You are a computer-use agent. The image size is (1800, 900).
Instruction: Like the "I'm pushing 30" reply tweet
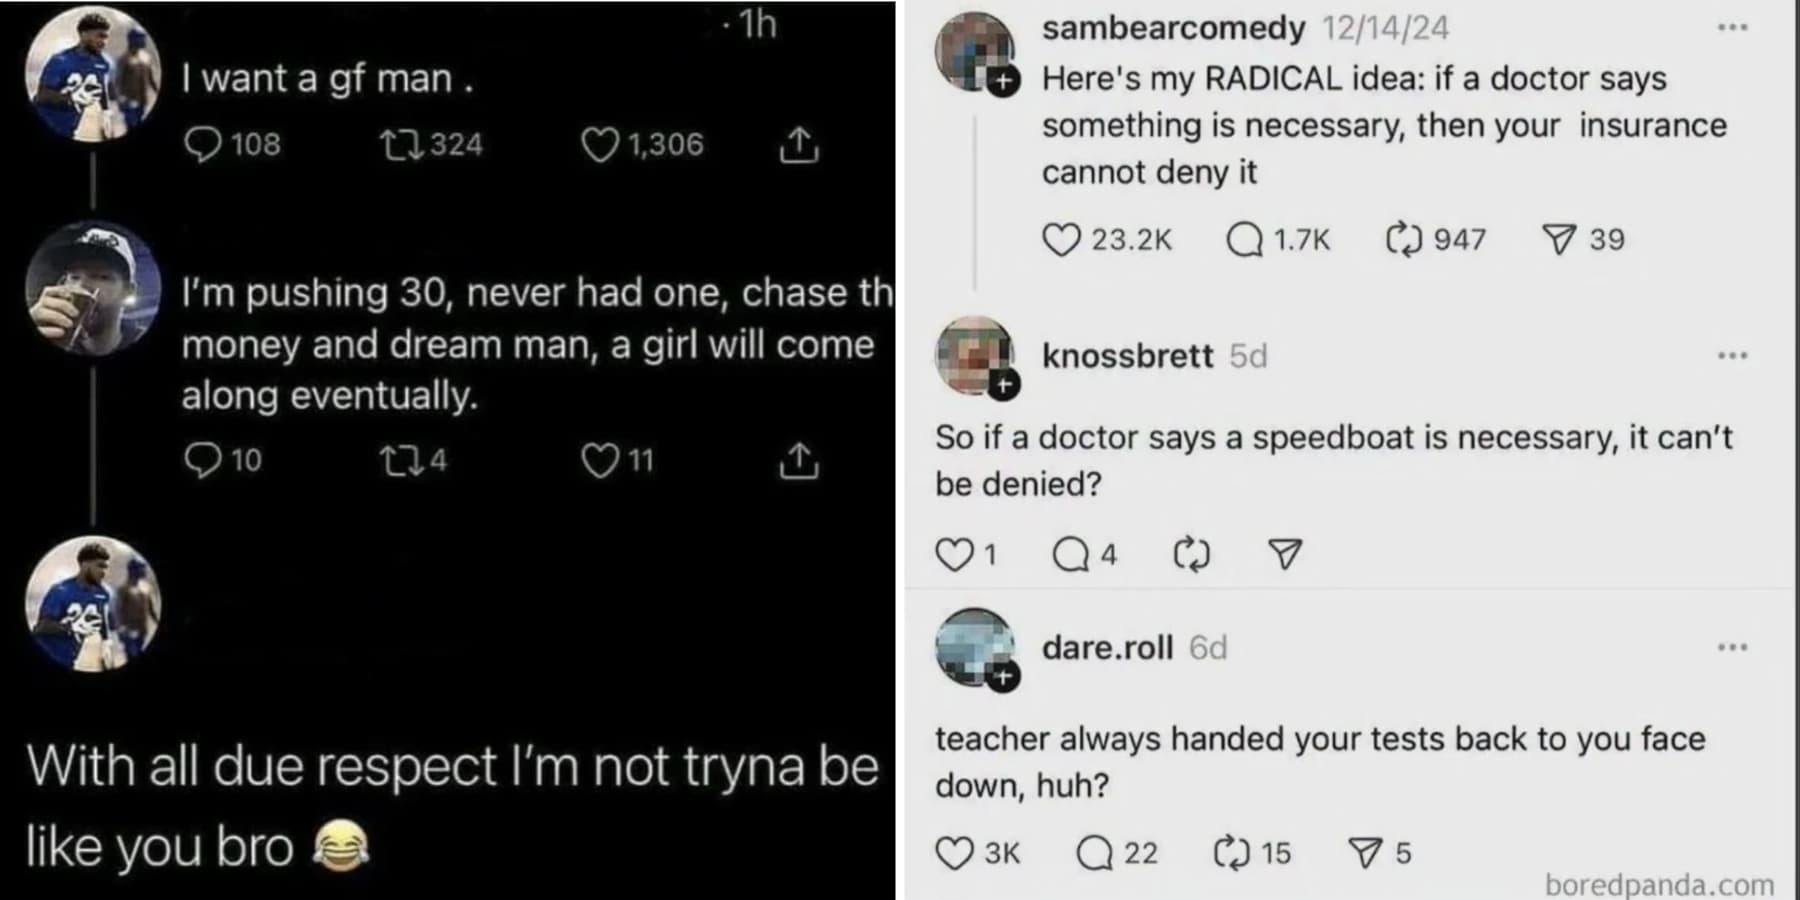coord(600,460)
